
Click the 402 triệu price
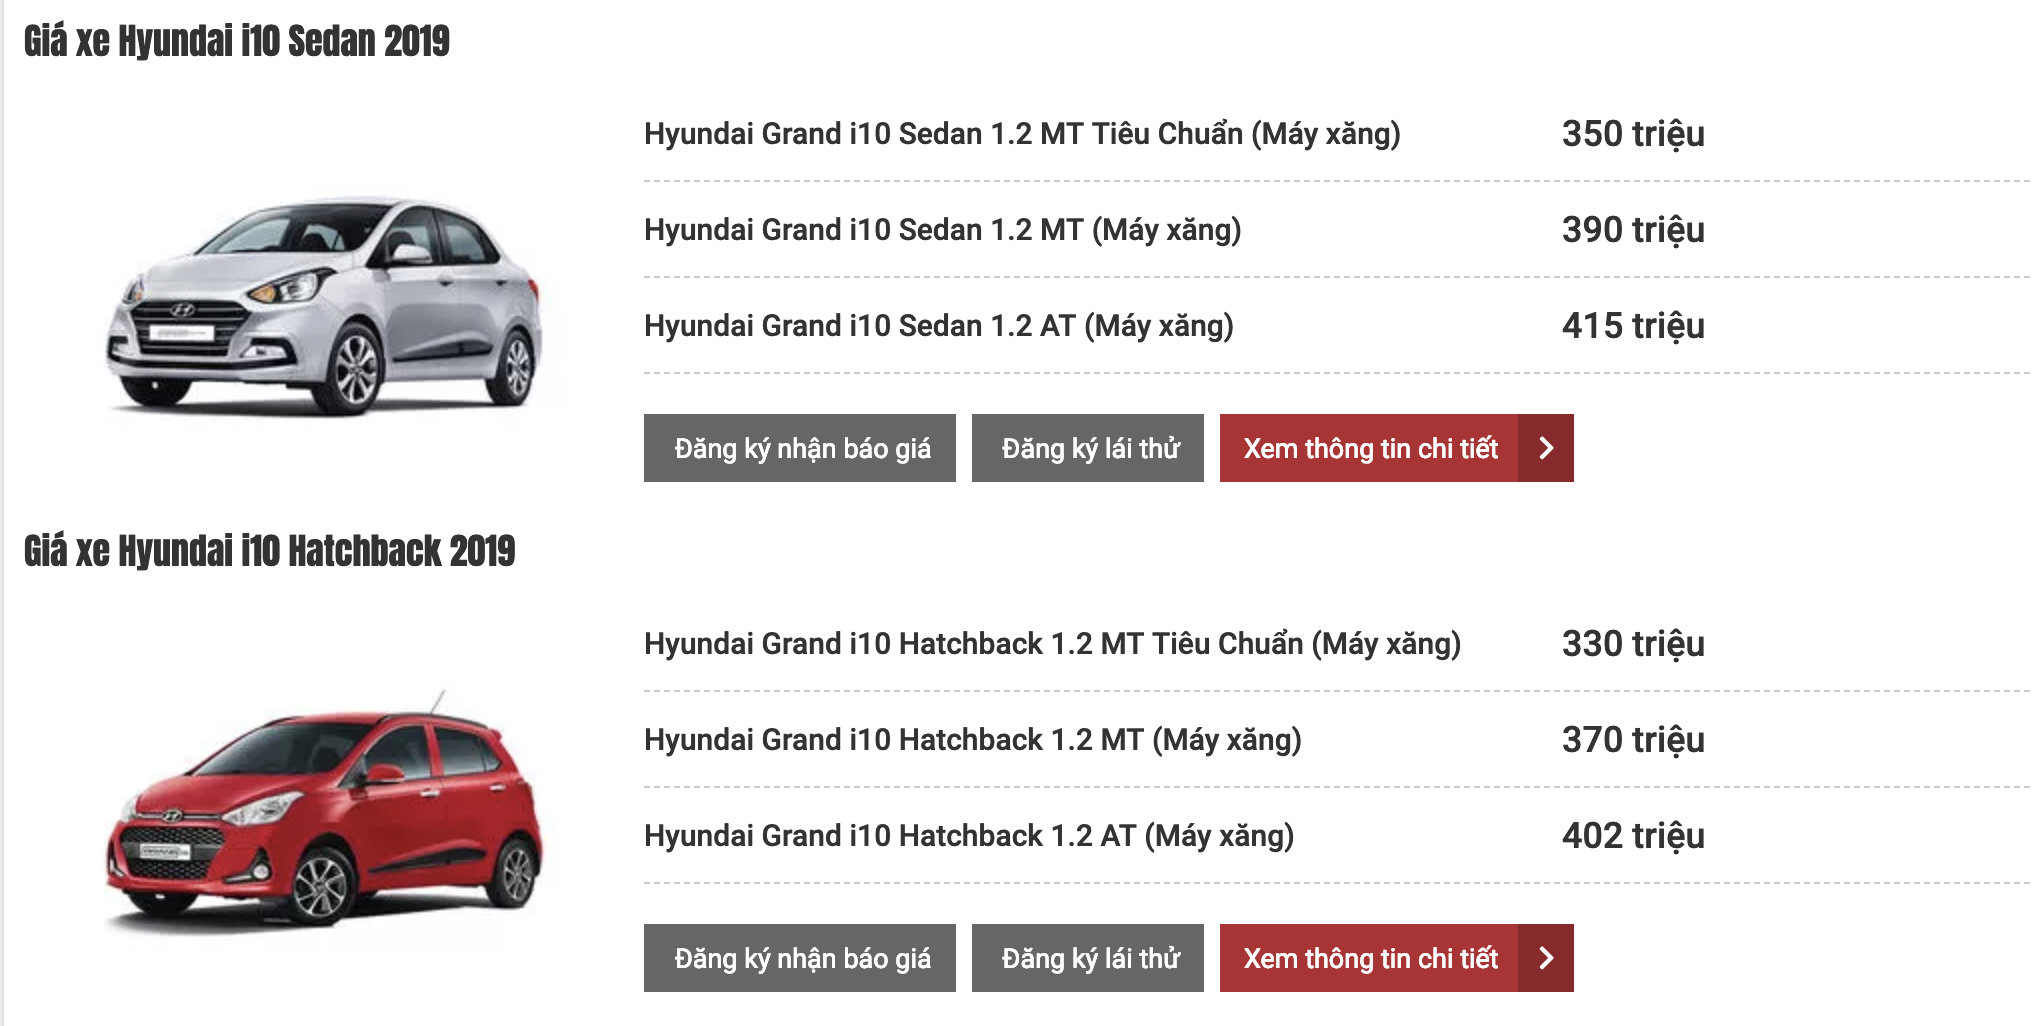[1633, 836]
